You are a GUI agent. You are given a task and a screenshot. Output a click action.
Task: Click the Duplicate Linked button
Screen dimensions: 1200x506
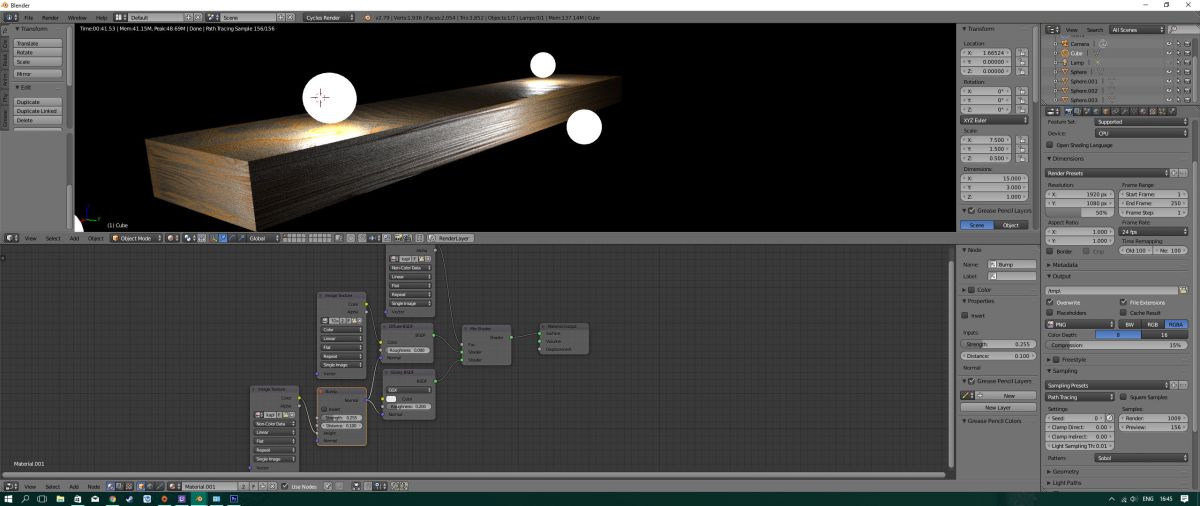tap(39, 111)
